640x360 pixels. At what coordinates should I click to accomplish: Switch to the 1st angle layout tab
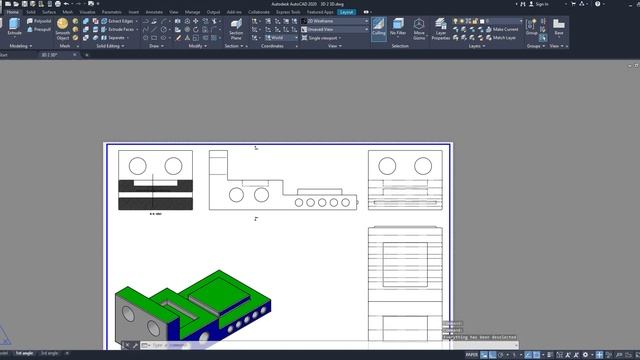(24, 353)
